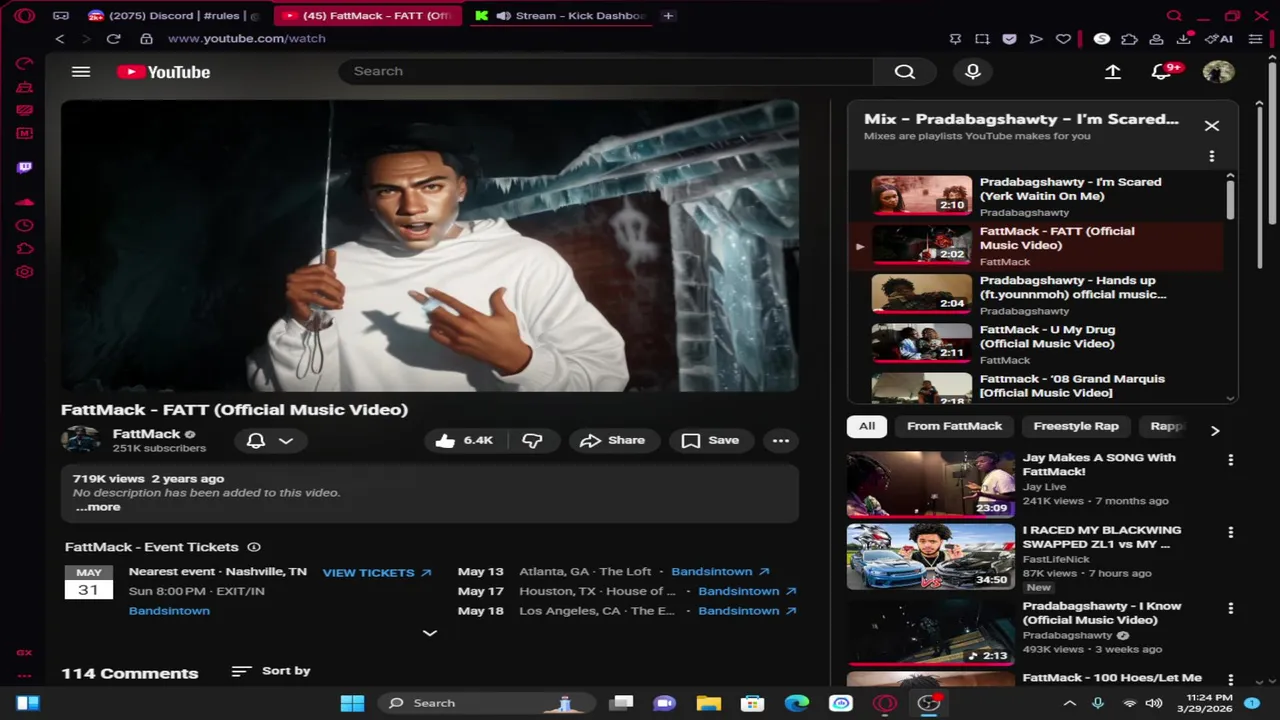Image resolution: width=1280 pixels, height=720 pixels.
Task: Open the upload/create video icon
Action: (x=1112, y=71)
